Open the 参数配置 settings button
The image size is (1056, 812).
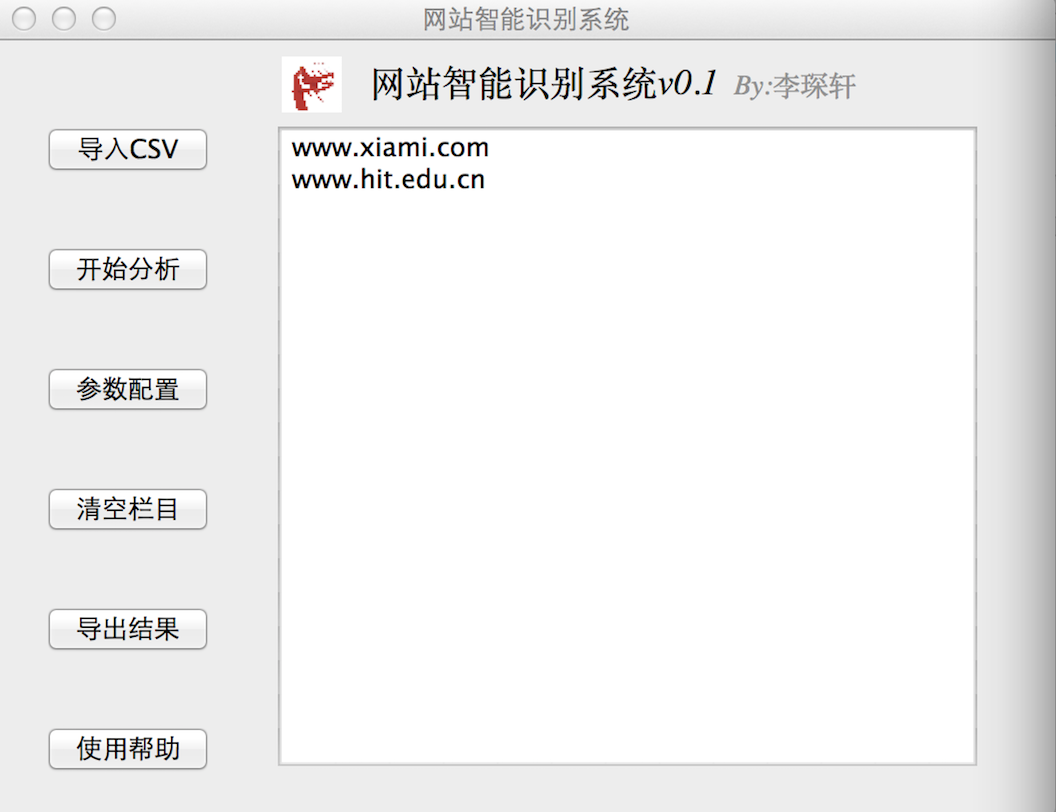coord(128,389)
